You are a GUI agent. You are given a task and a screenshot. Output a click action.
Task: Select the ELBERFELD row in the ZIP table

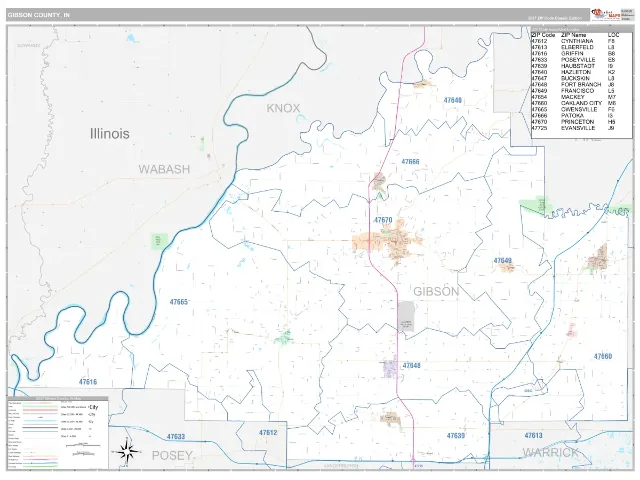coord(573,47)
